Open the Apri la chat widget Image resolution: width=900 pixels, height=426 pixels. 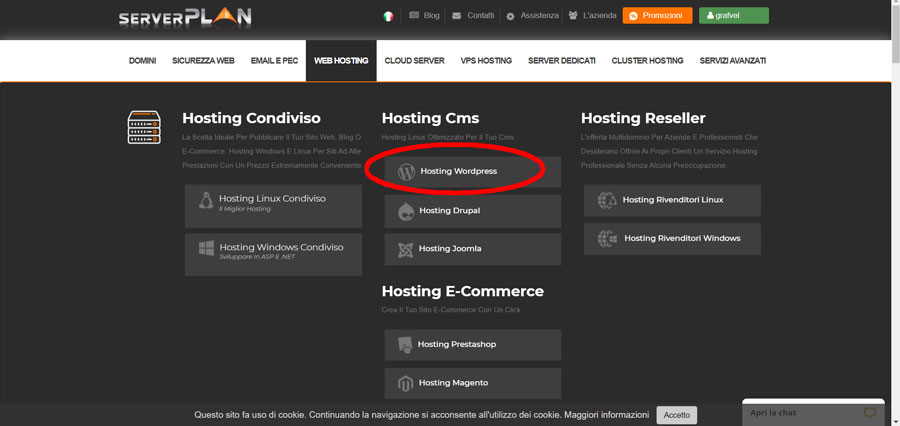pos(813,413)
